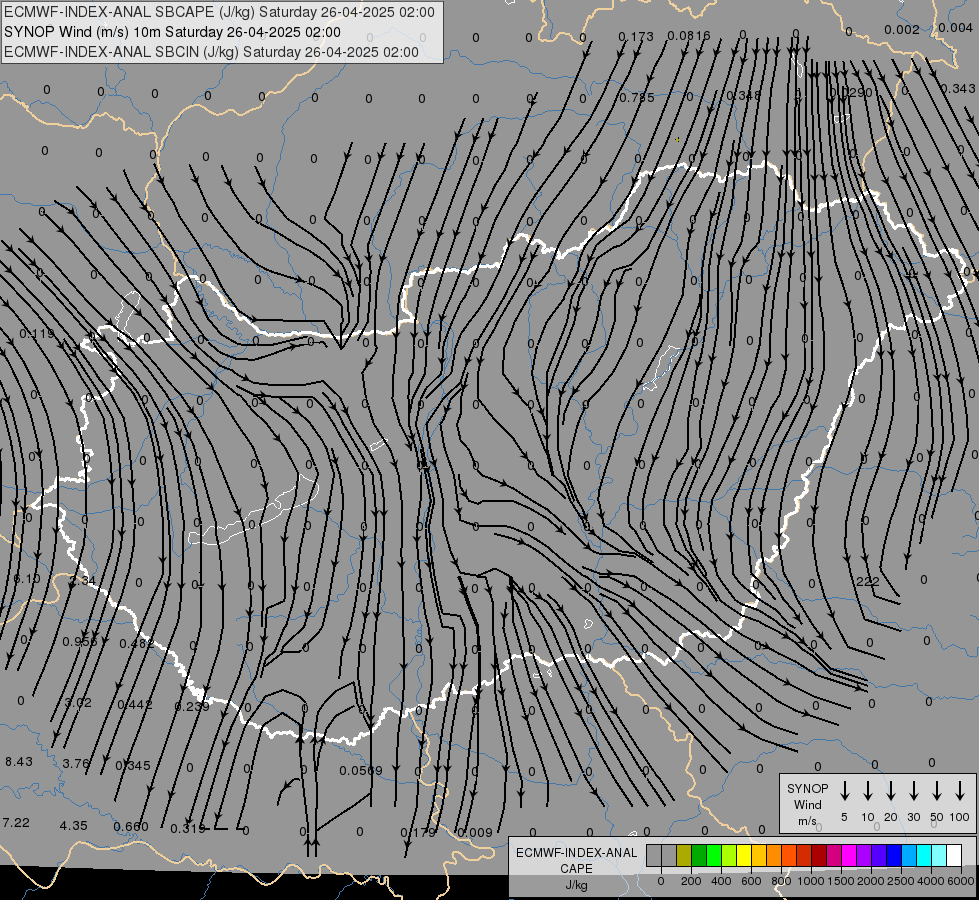Click the 1500 label on CAPE scale
This screenshot has height=900, width=979.
(840, 881)
